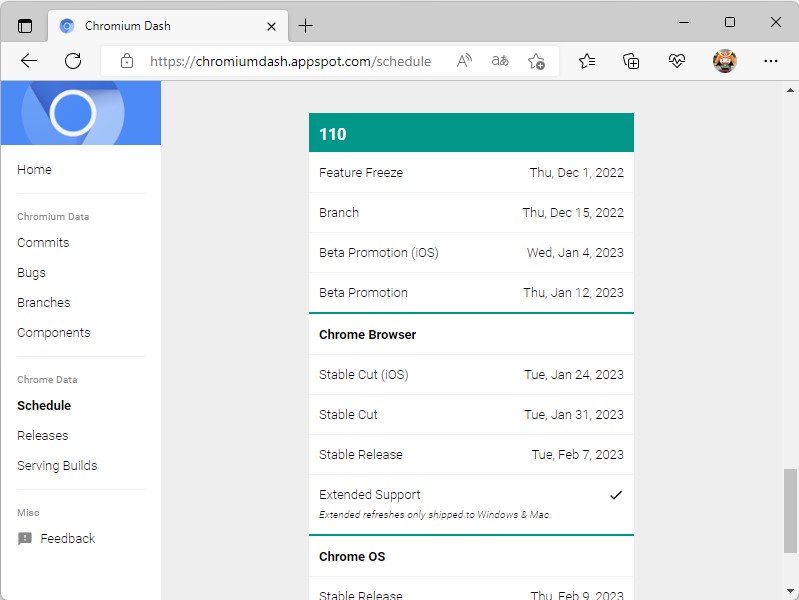Minimize the browser window

684,22
